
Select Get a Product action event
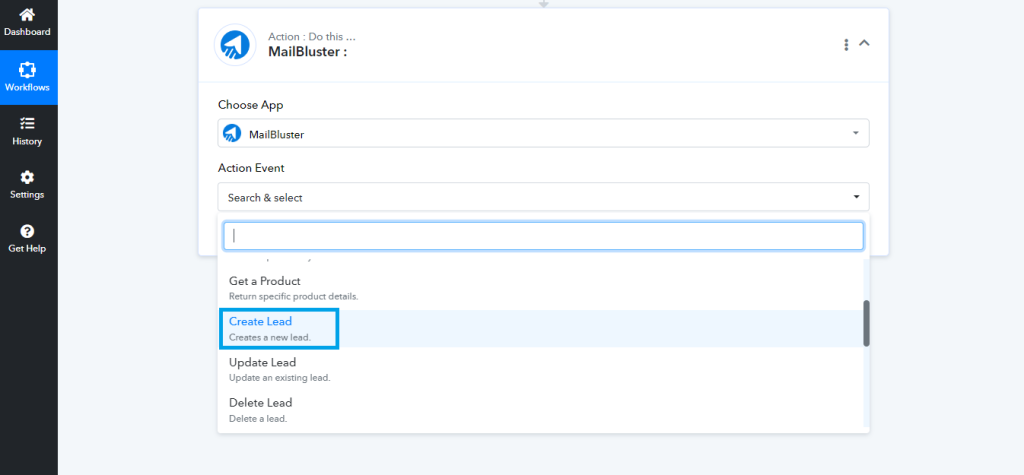click(541, 288)
